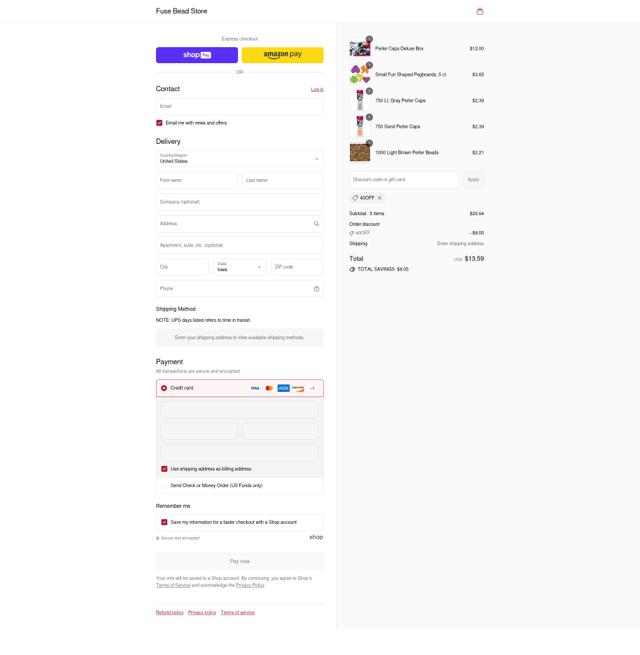Click the Discover card icon

tap(298, 388)
